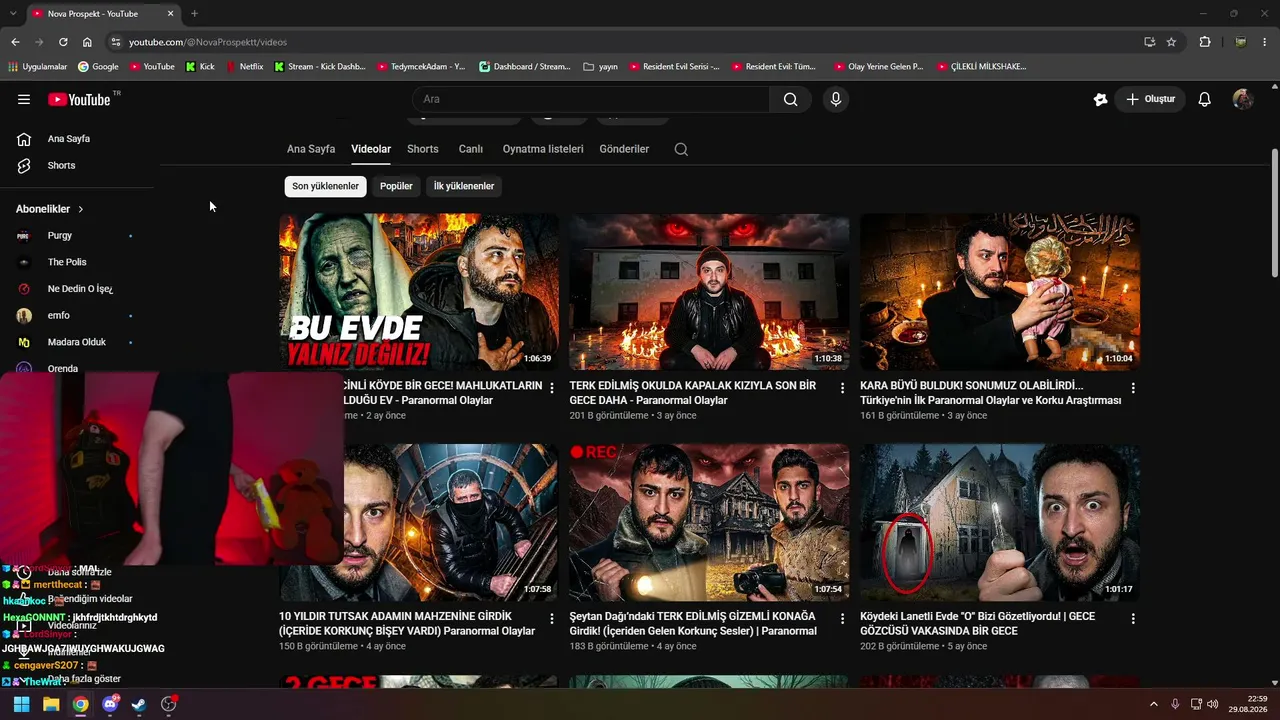1280x720 pixels.
Task: Open more options for 10 YILDIR TUTSAK video
Action: click(552, 619)
